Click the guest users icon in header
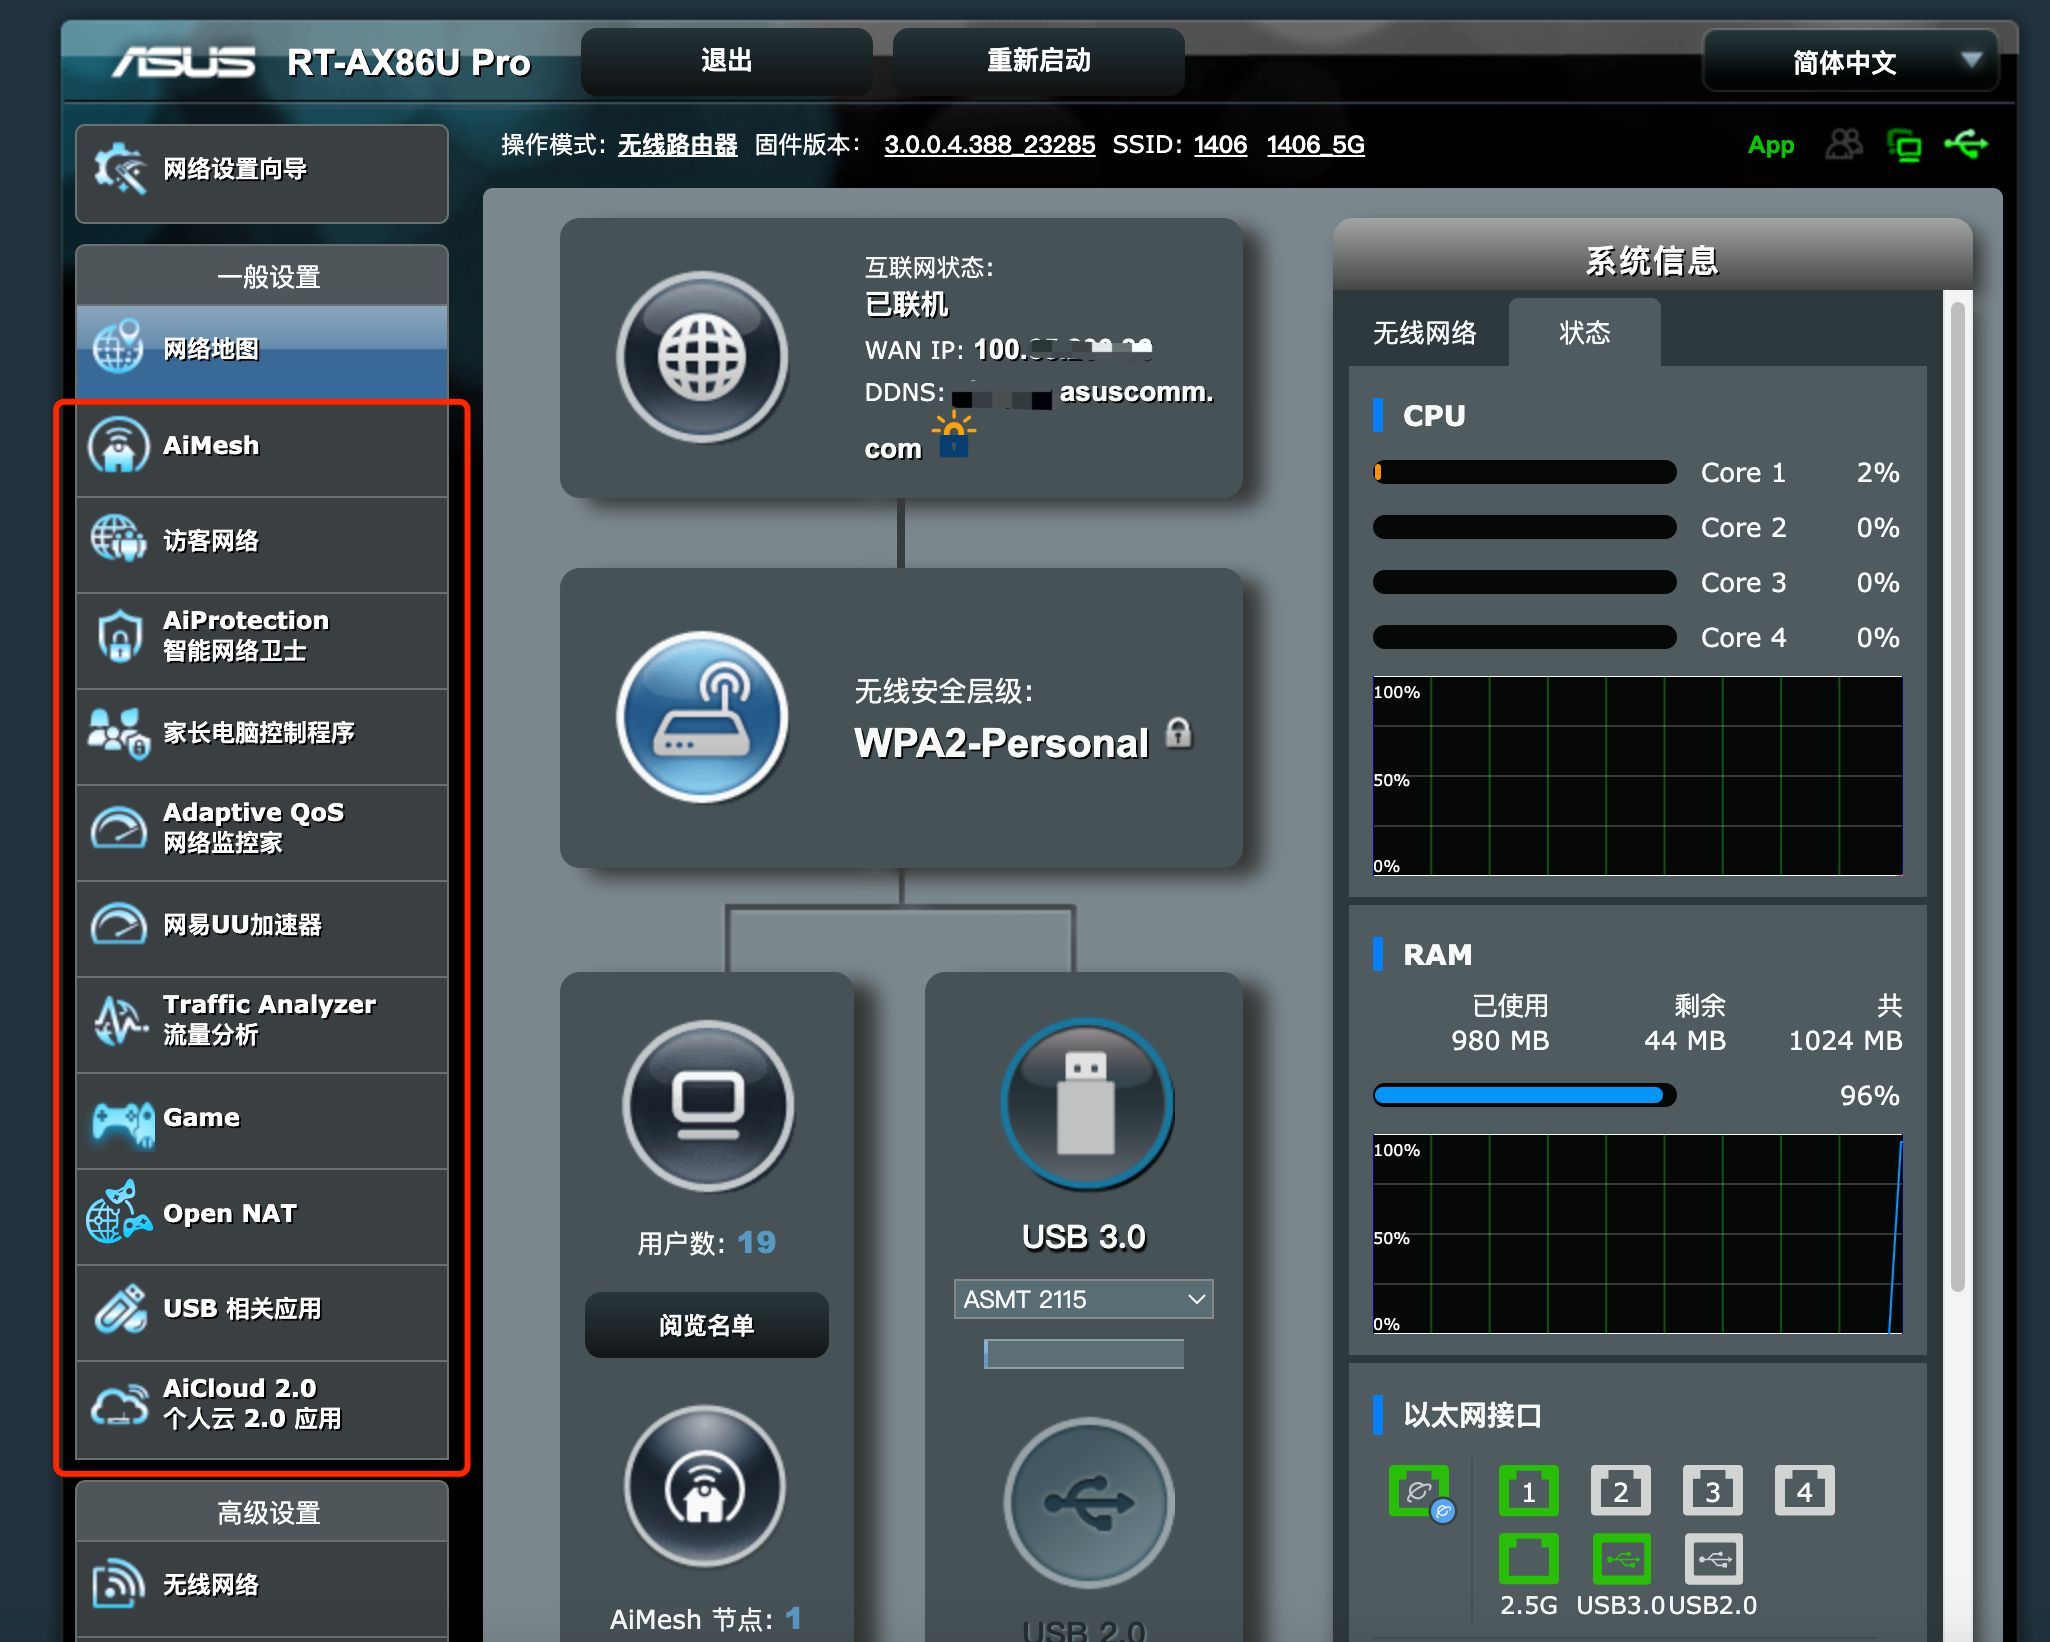 (x=1844, y=145)
